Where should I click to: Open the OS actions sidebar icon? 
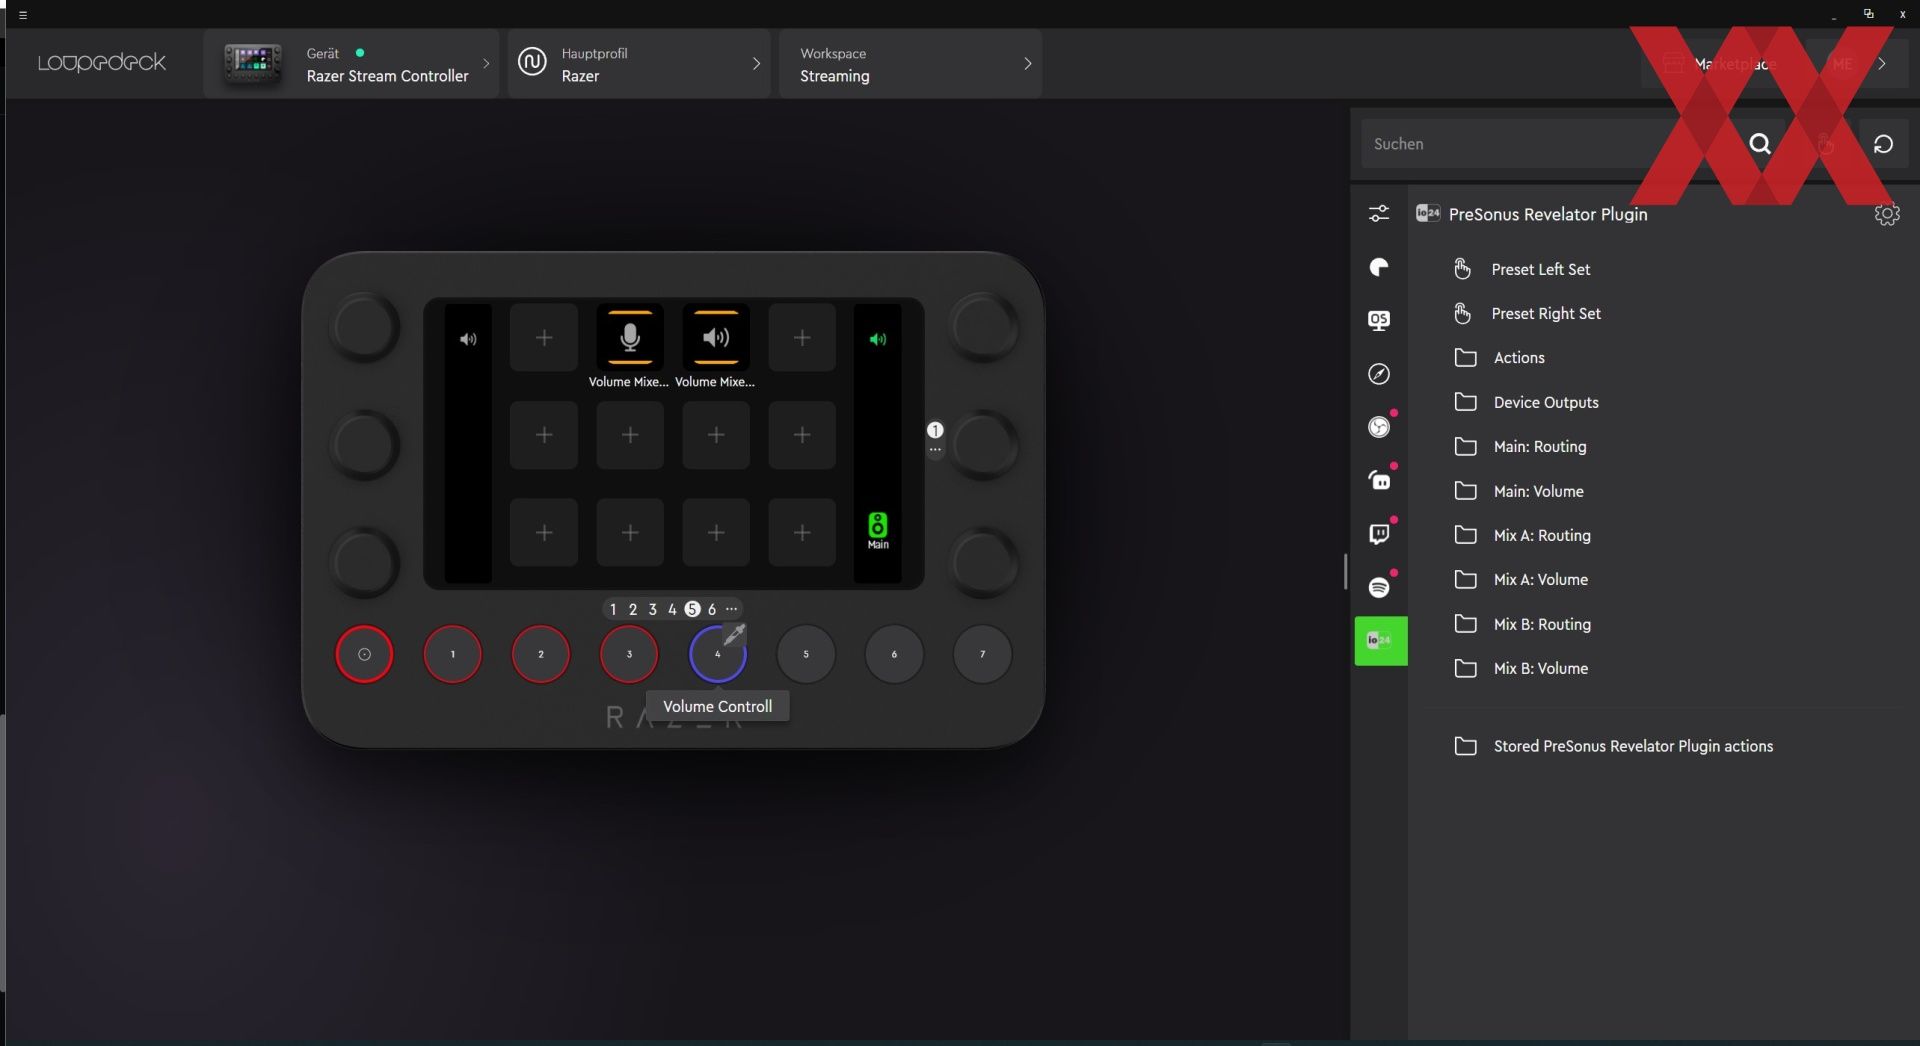coord(1379,320)
